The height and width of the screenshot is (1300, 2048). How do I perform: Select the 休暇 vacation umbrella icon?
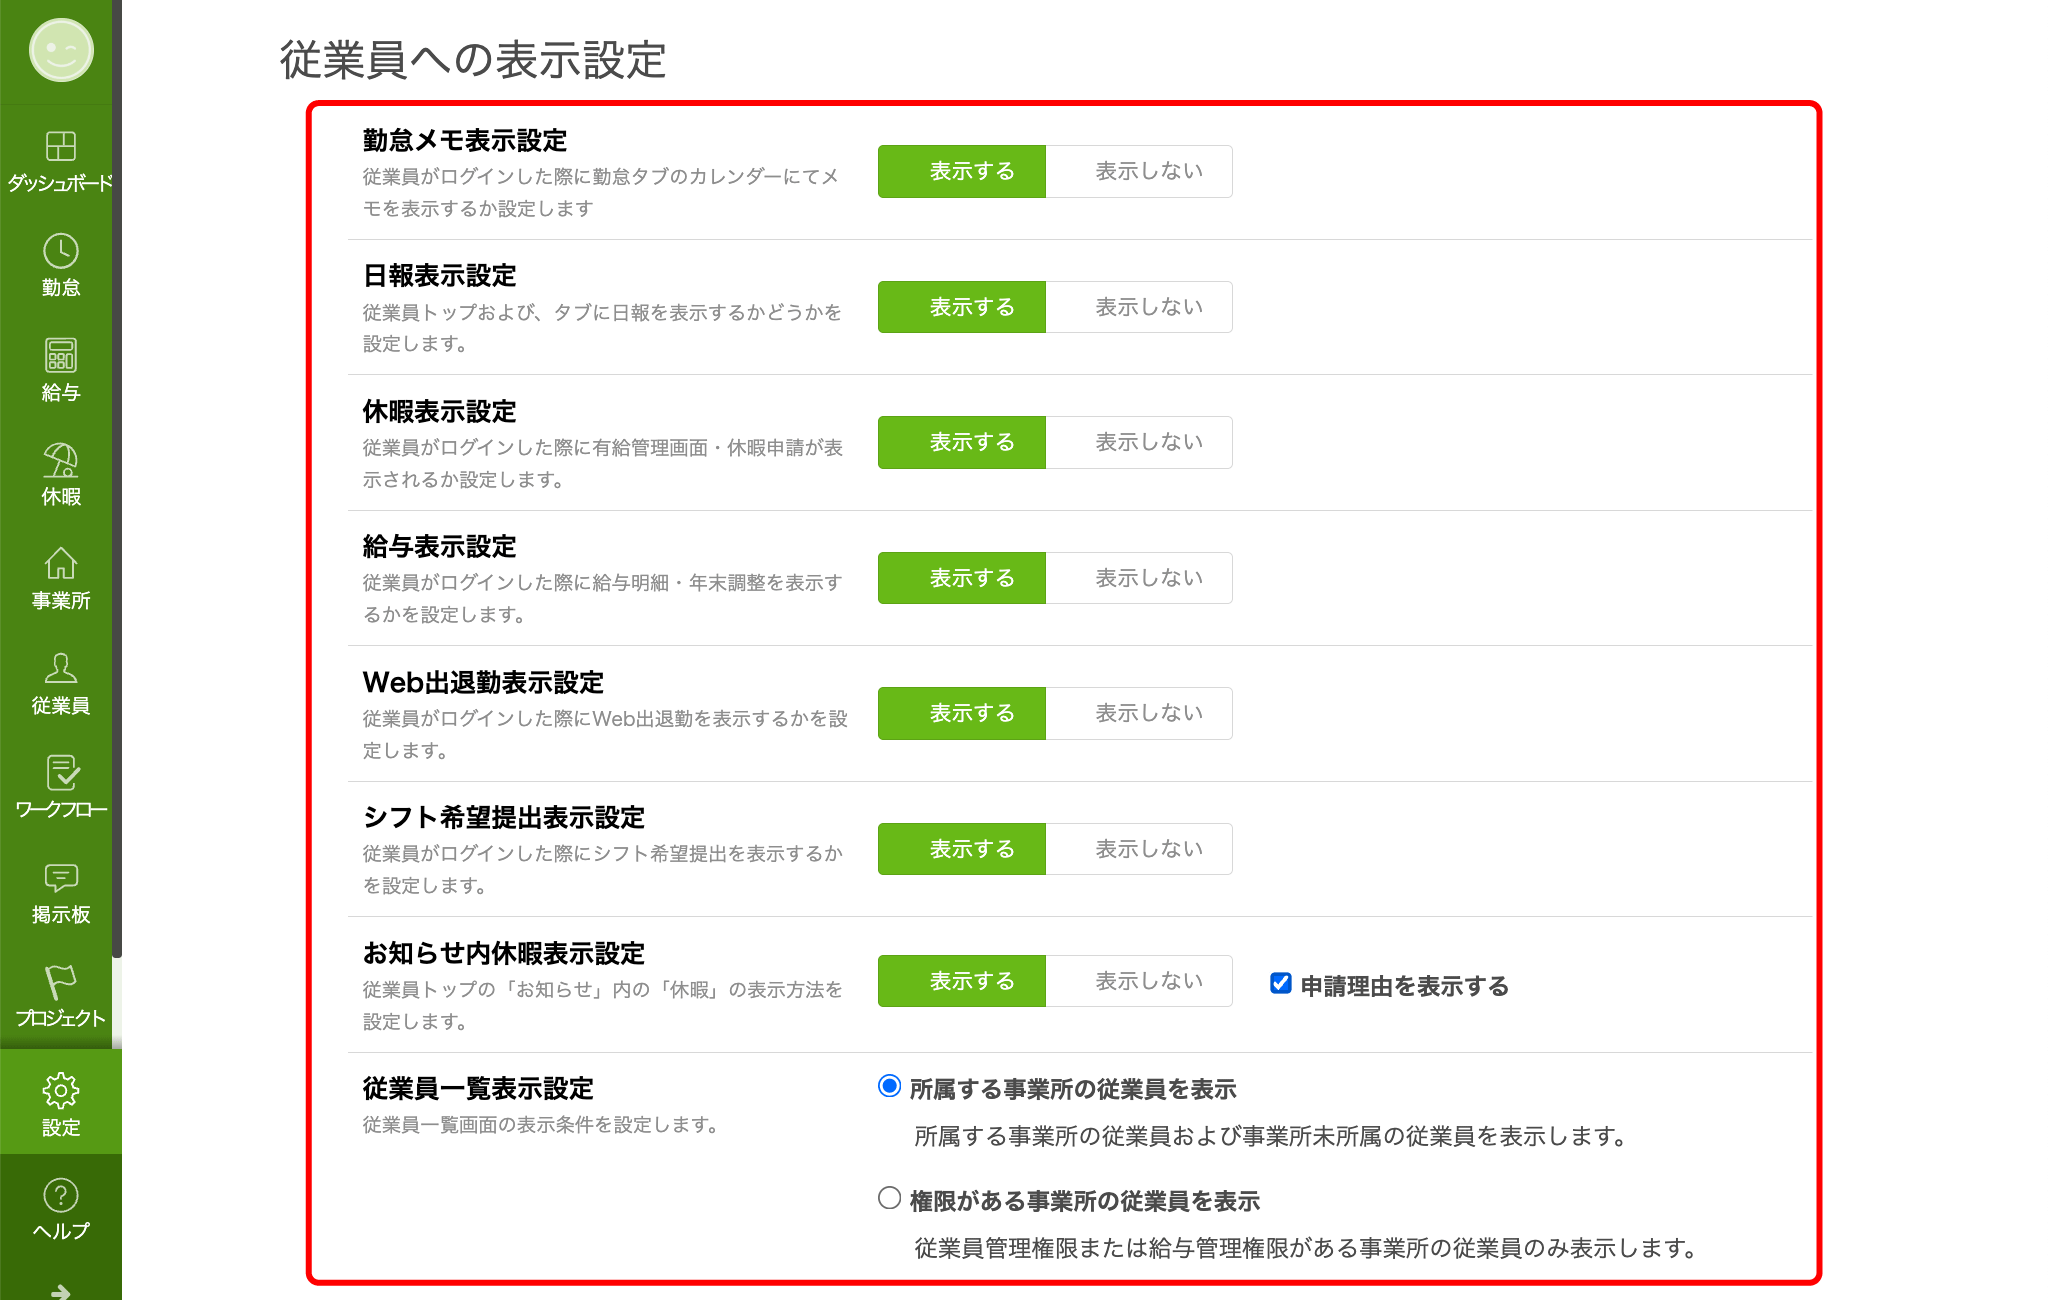(x=60, y=461)
